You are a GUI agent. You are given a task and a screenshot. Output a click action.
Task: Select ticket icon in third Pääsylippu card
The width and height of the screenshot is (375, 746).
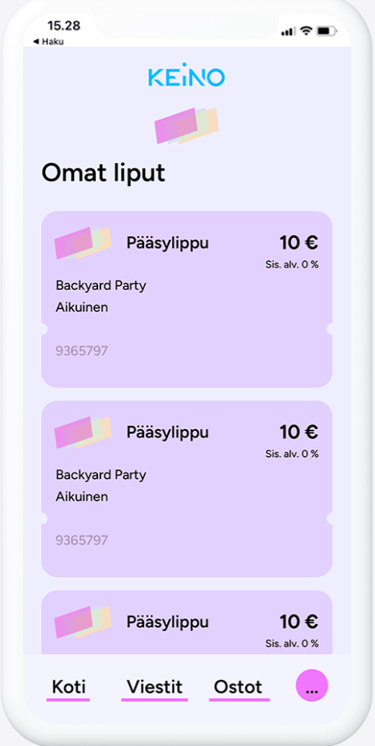83,621
